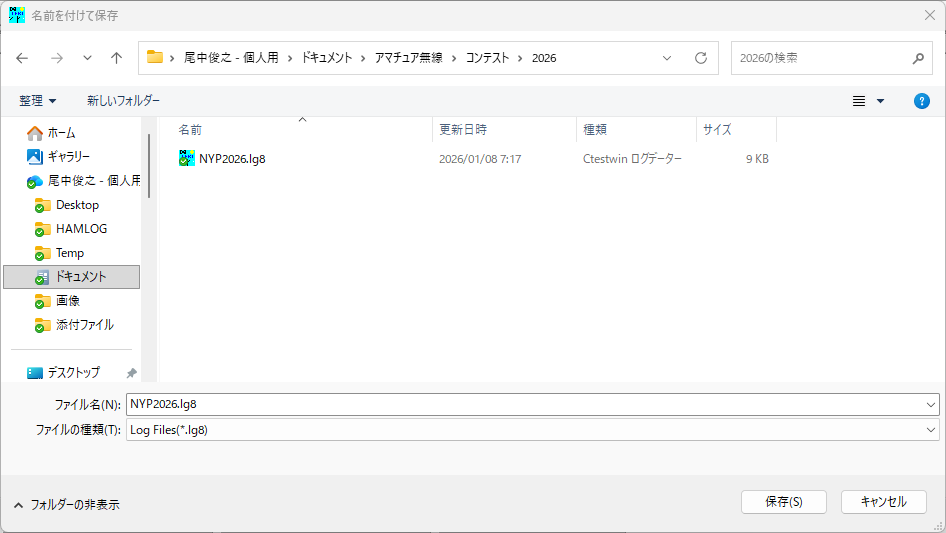
Task: Click the ホーム house icon
Action: (x=35, y=133)
